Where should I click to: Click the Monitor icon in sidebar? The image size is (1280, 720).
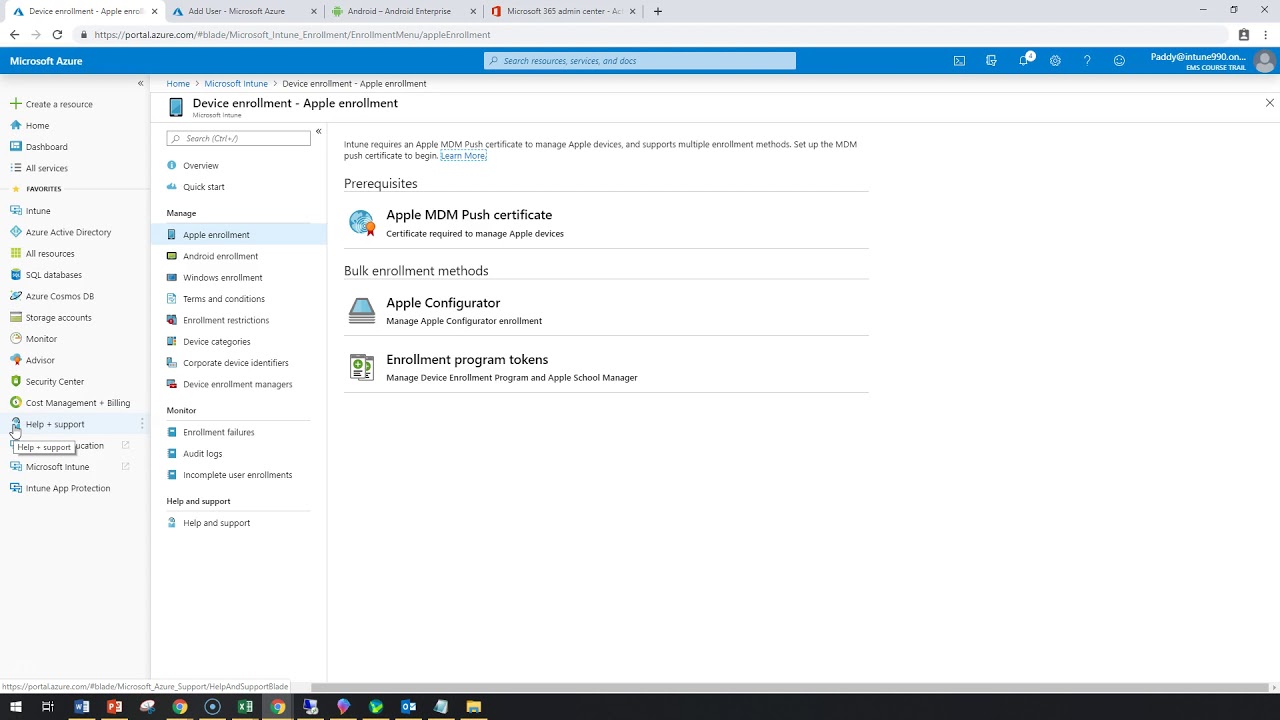[x=16, y=339]
